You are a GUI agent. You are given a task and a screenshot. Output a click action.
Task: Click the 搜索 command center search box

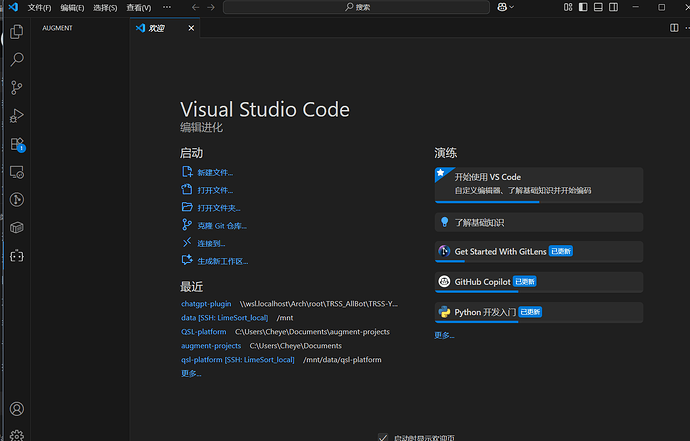(x=356, y=7)
